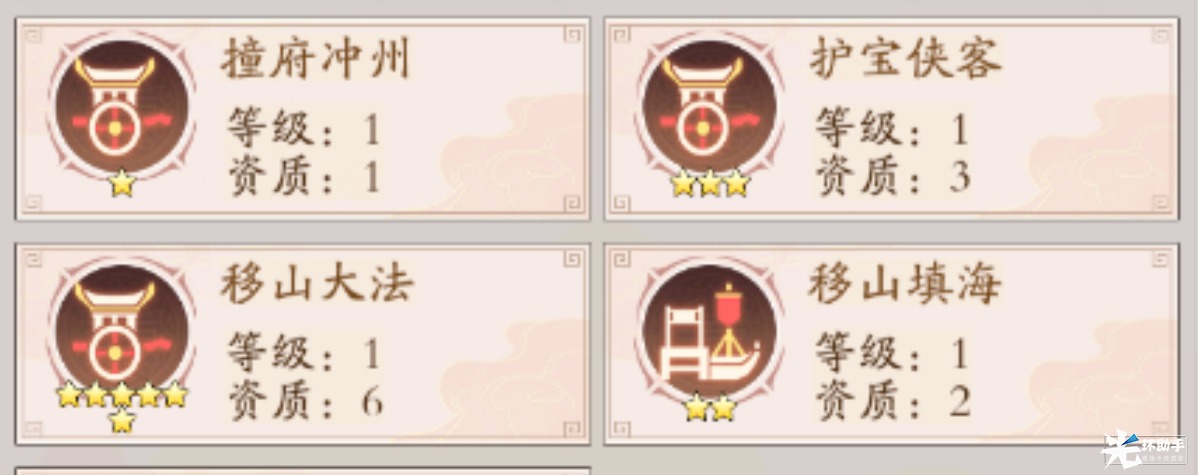
Task: Click the three stars under 护宝侠客 icon
Action: pyautogui.click(x=710, y=184)
